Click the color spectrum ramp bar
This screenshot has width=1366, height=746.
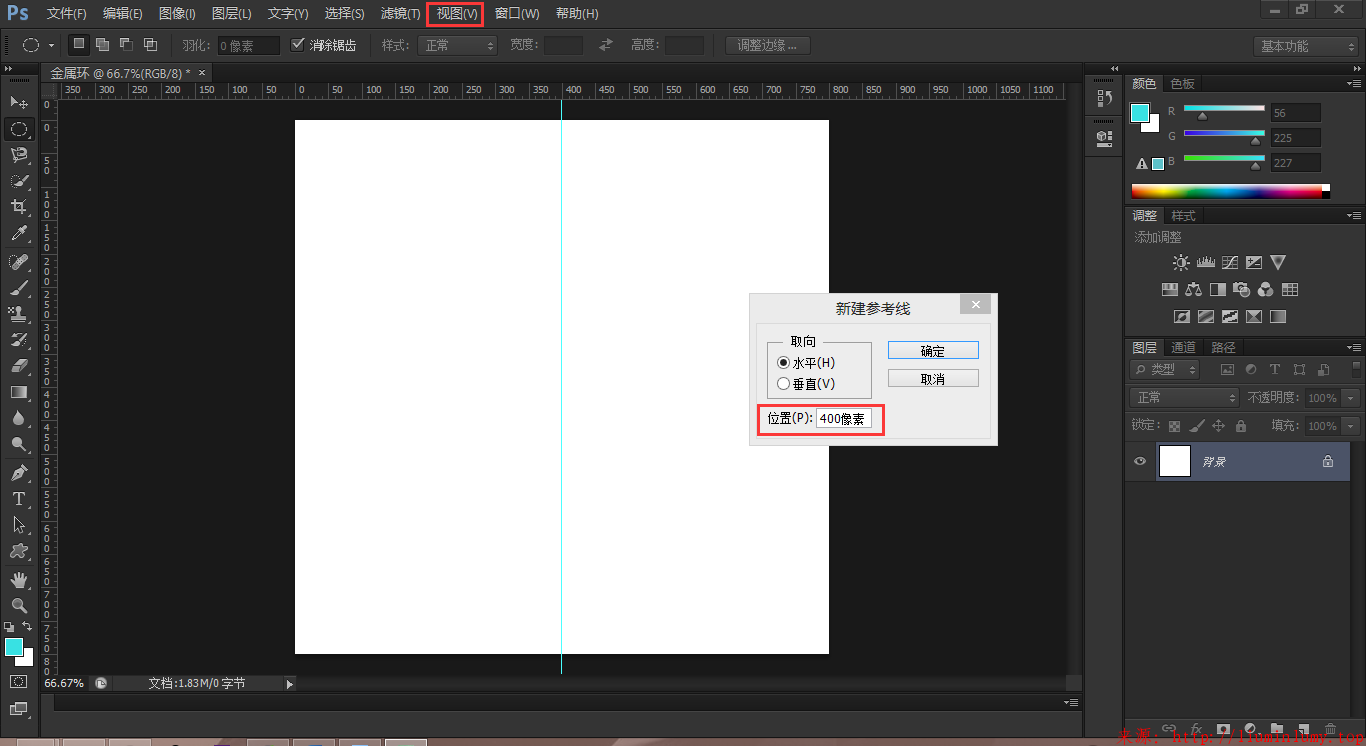[x=1230, y=191]
